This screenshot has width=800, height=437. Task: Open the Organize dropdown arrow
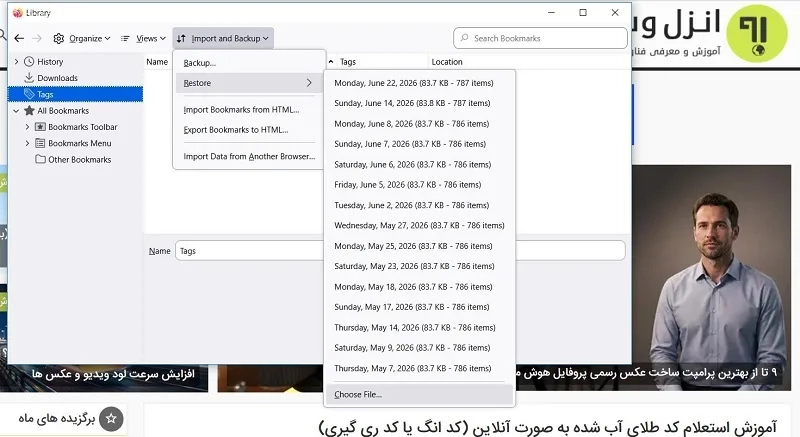point(107,38)
